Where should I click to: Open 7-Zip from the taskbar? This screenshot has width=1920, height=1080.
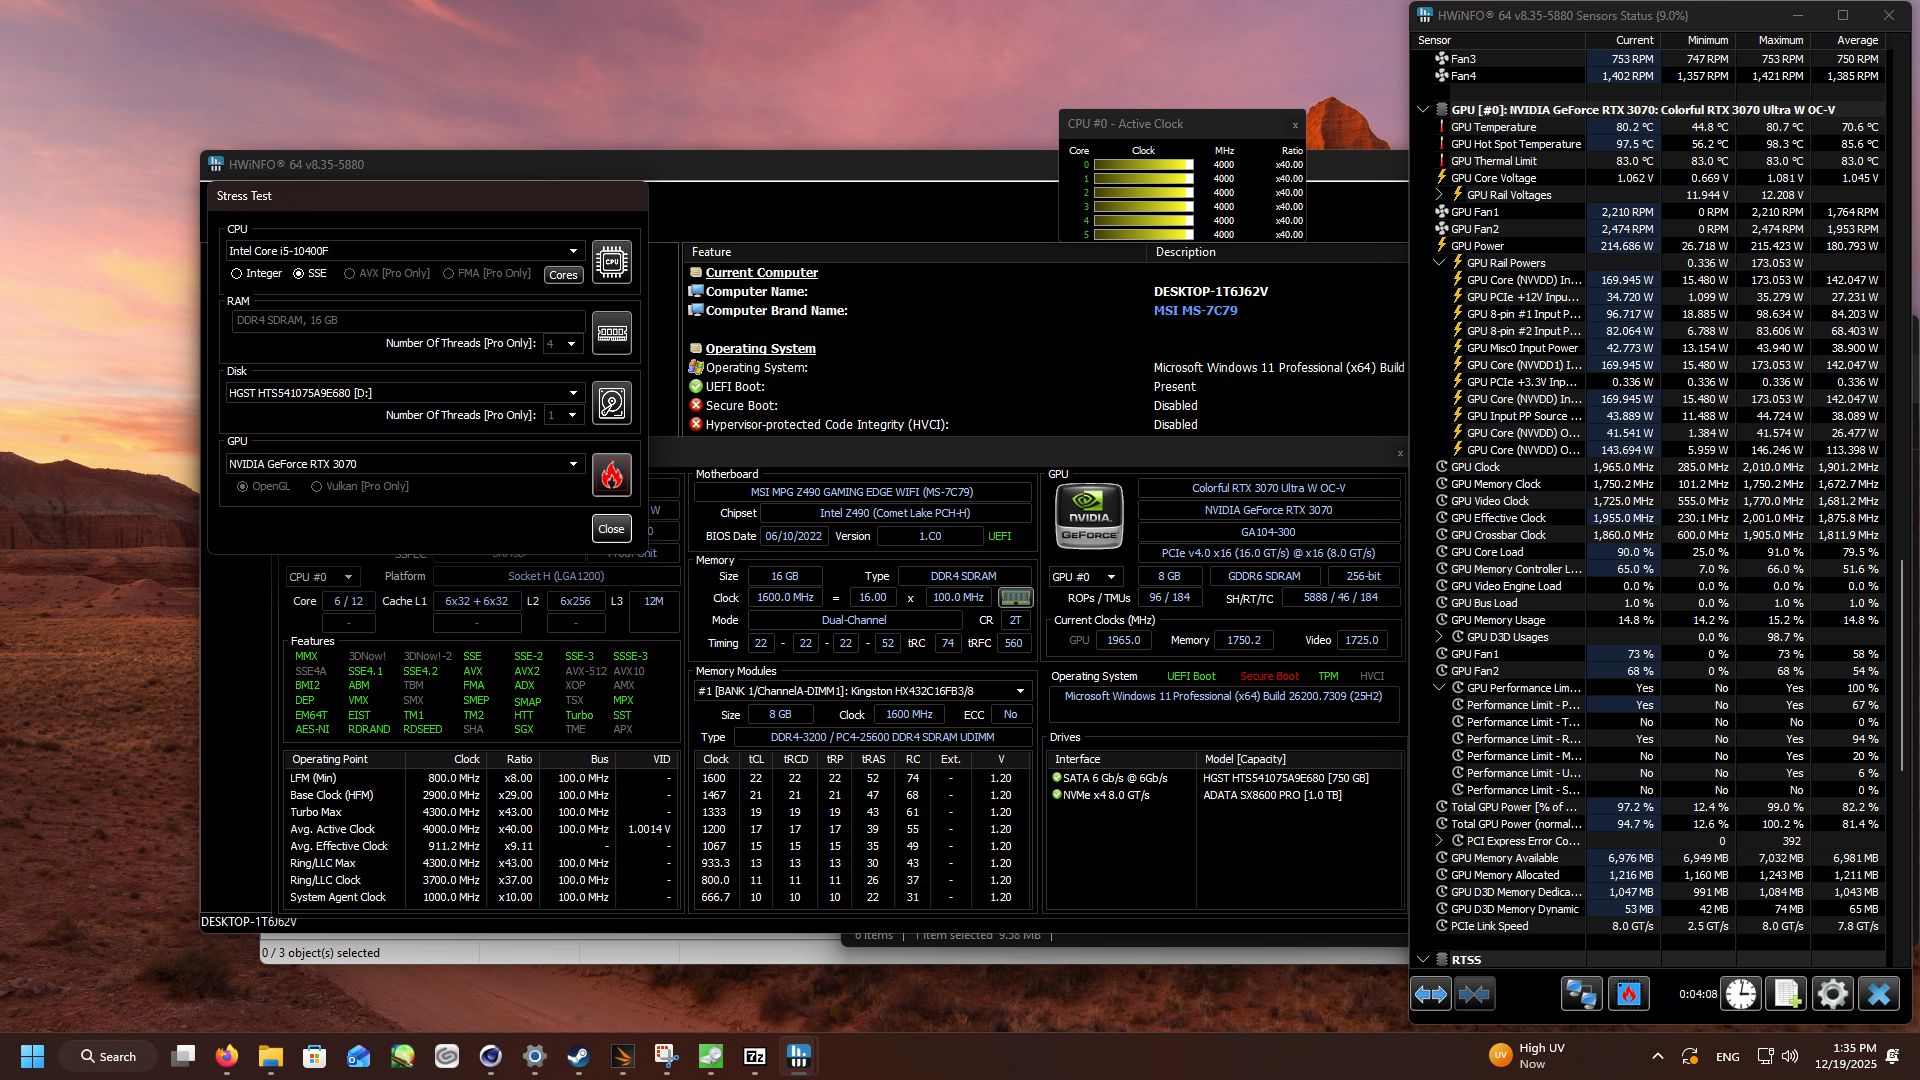coord(755,1056)
